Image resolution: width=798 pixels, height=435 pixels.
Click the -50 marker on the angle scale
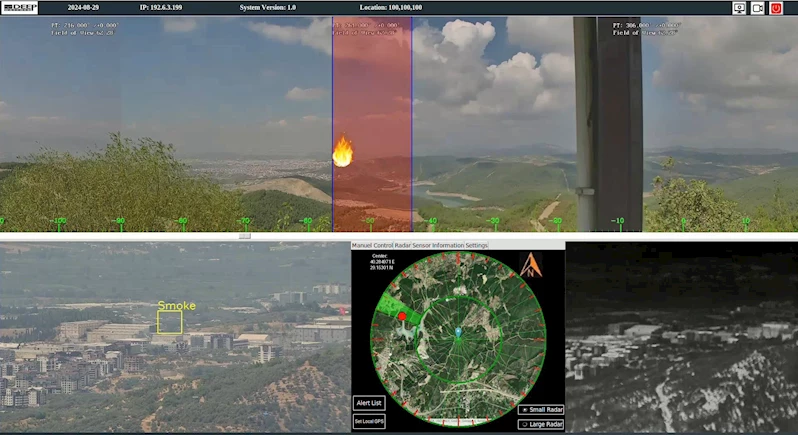(x=370, y=221)
